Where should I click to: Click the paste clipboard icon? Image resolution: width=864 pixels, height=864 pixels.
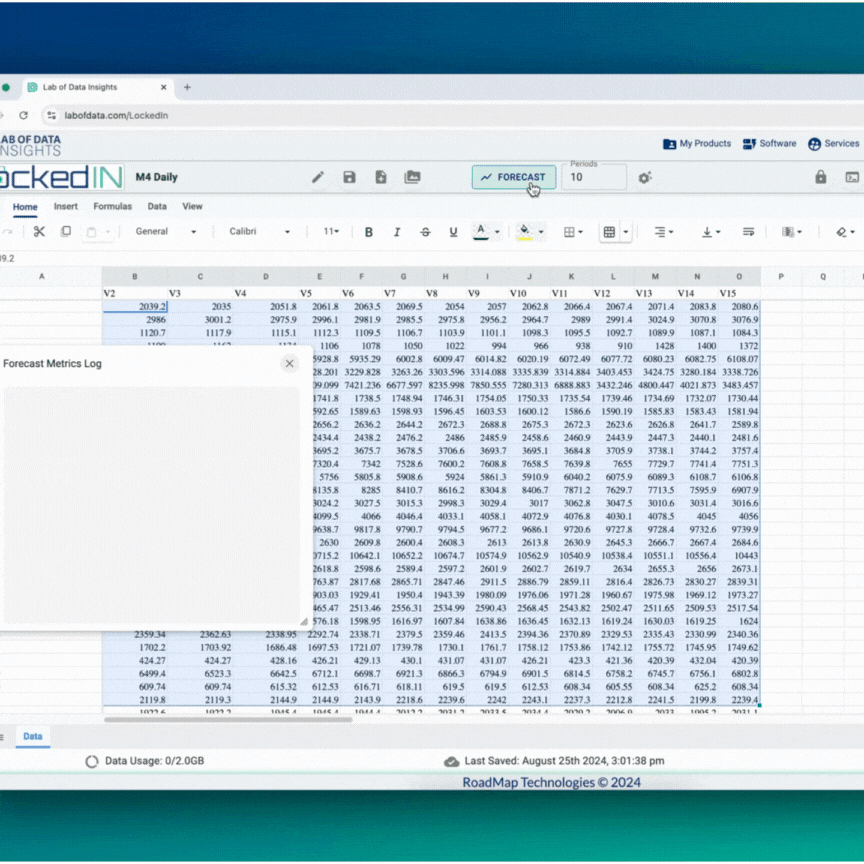(91, 232)
